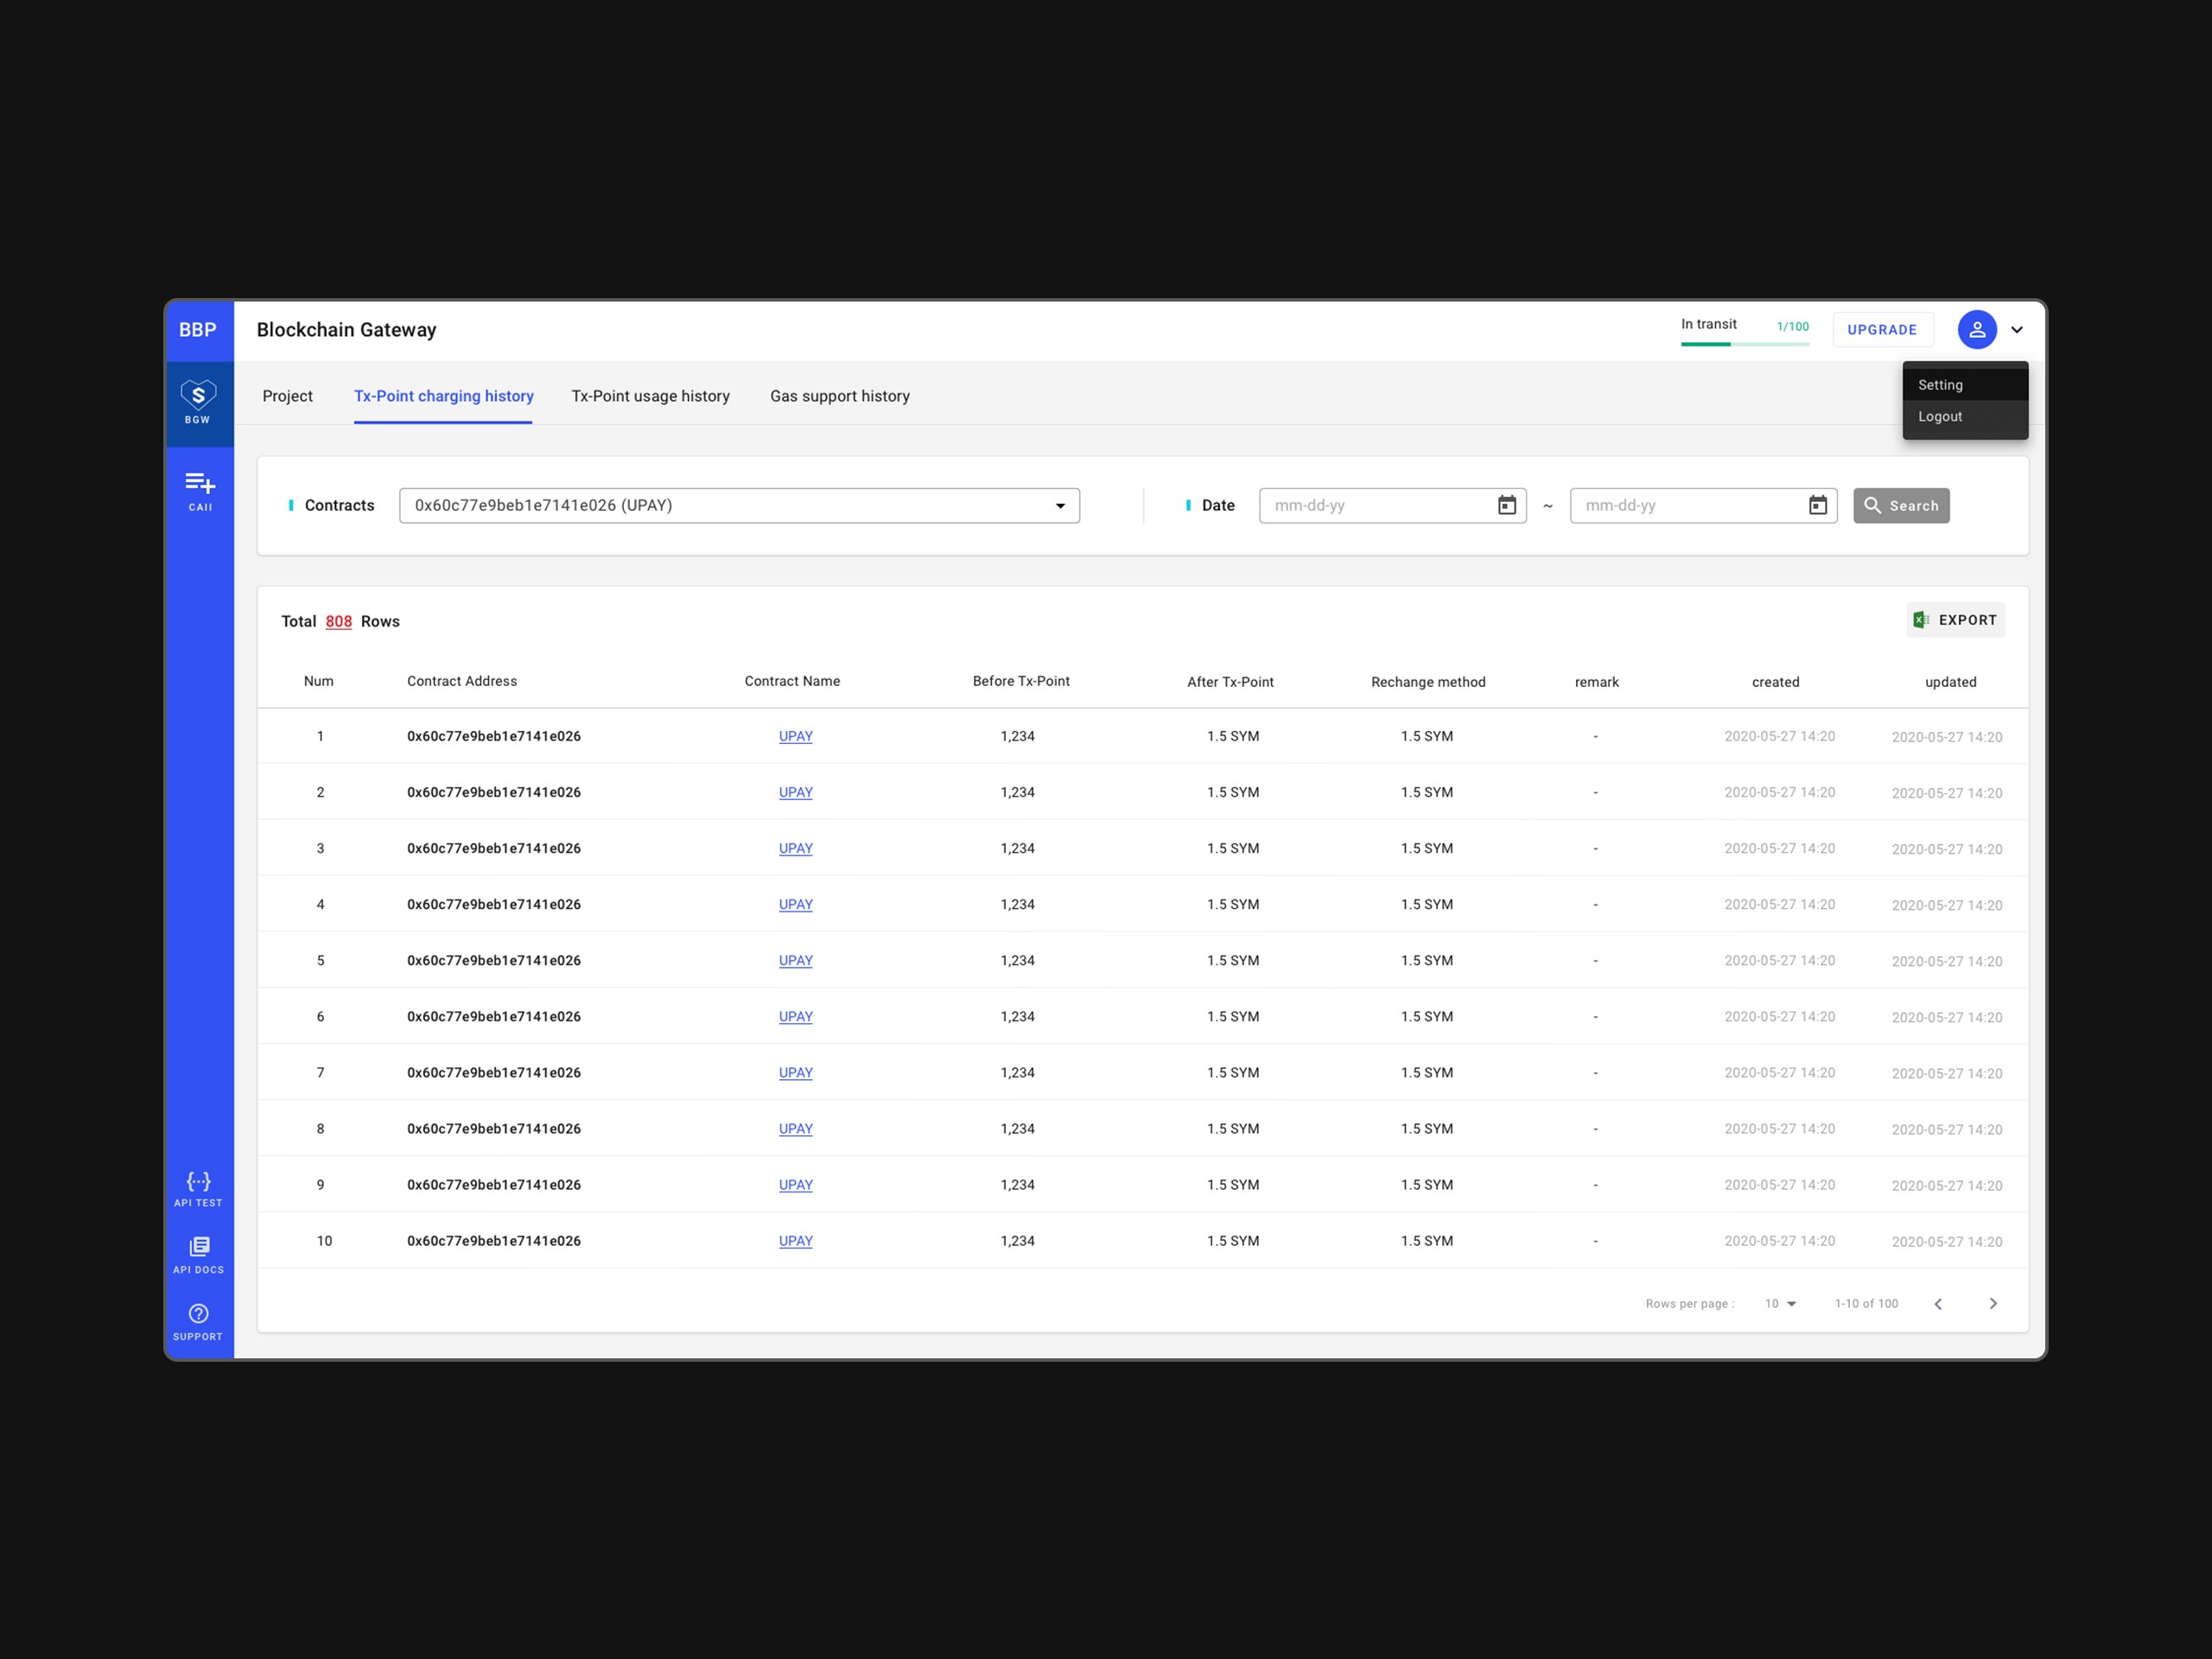Open the BGW sidebar icon

pyautogui.click(x=198, y=402)
